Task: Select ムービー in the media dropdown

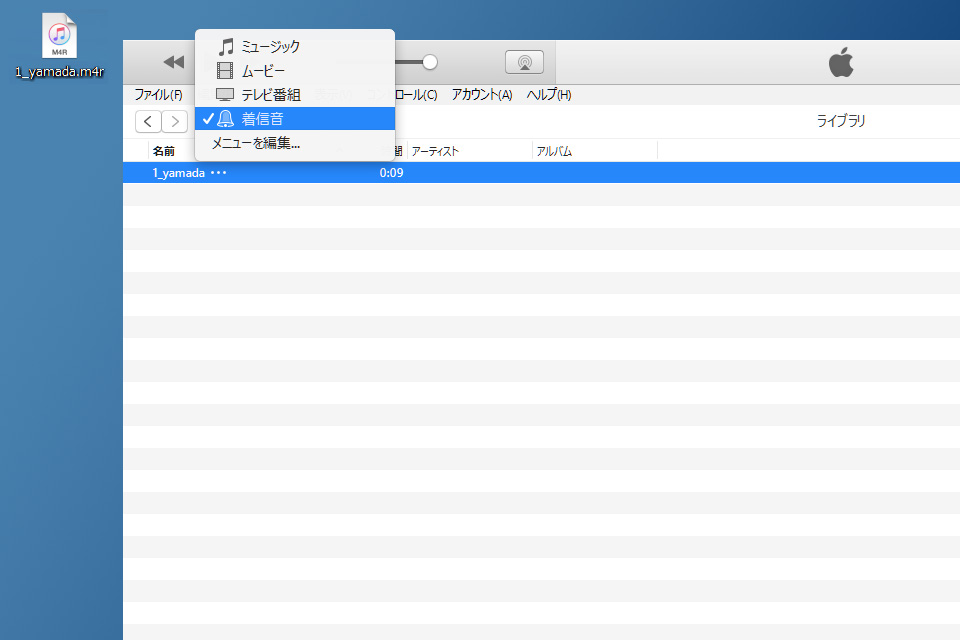Action: [294, 71]
